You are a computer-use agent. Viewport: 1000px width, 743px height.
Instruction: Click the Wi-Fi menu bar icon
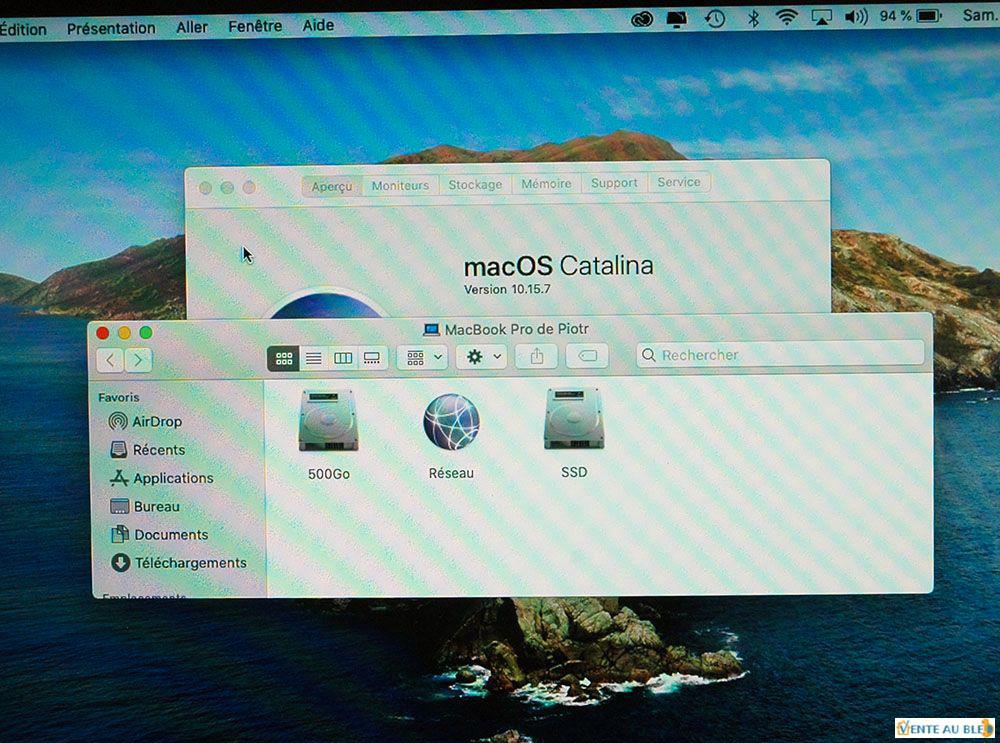787,17
